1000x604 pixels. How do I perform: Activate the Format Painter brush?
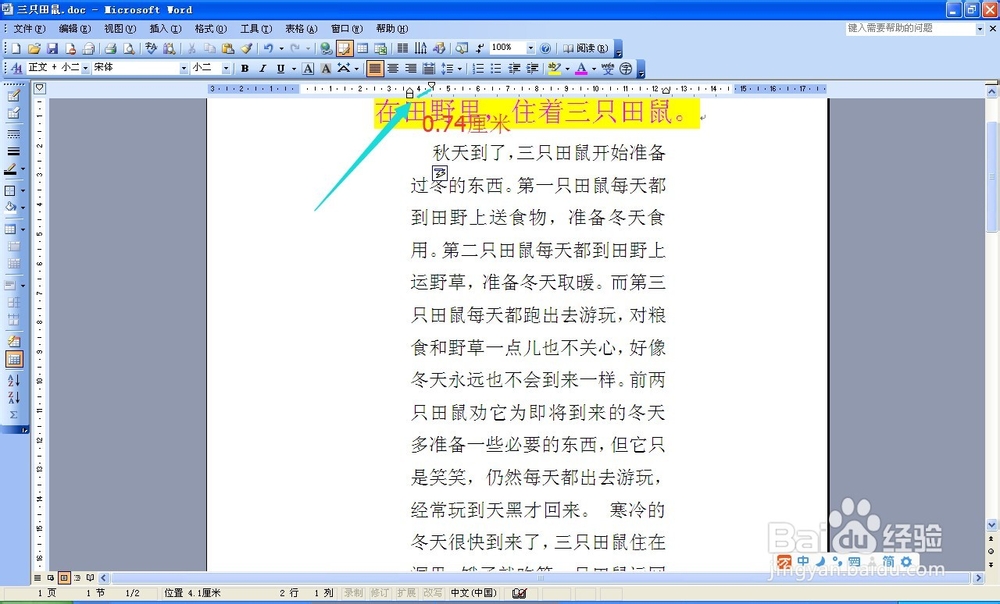tap(246, 48)
